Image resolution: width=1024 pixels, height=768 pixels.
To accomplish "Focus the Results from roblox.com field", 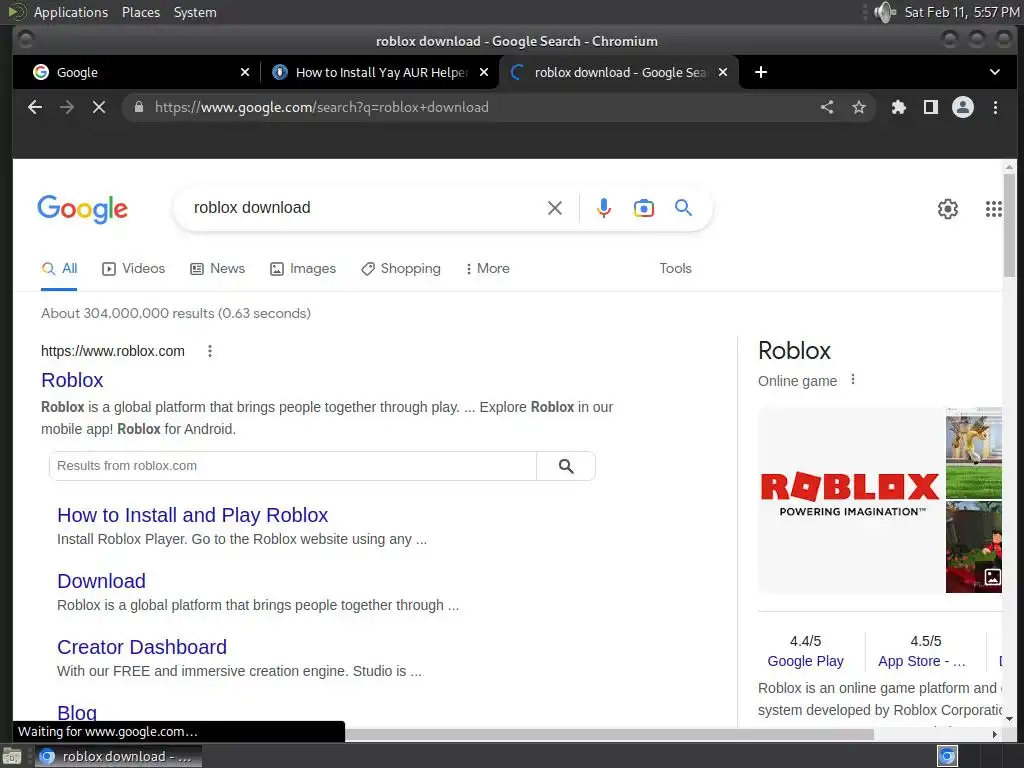I will pyautogui.click(x=293, y=466).
